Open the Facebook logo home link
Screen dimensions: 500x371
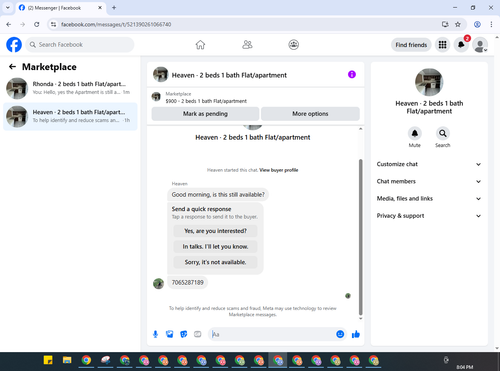coord(14,45)
